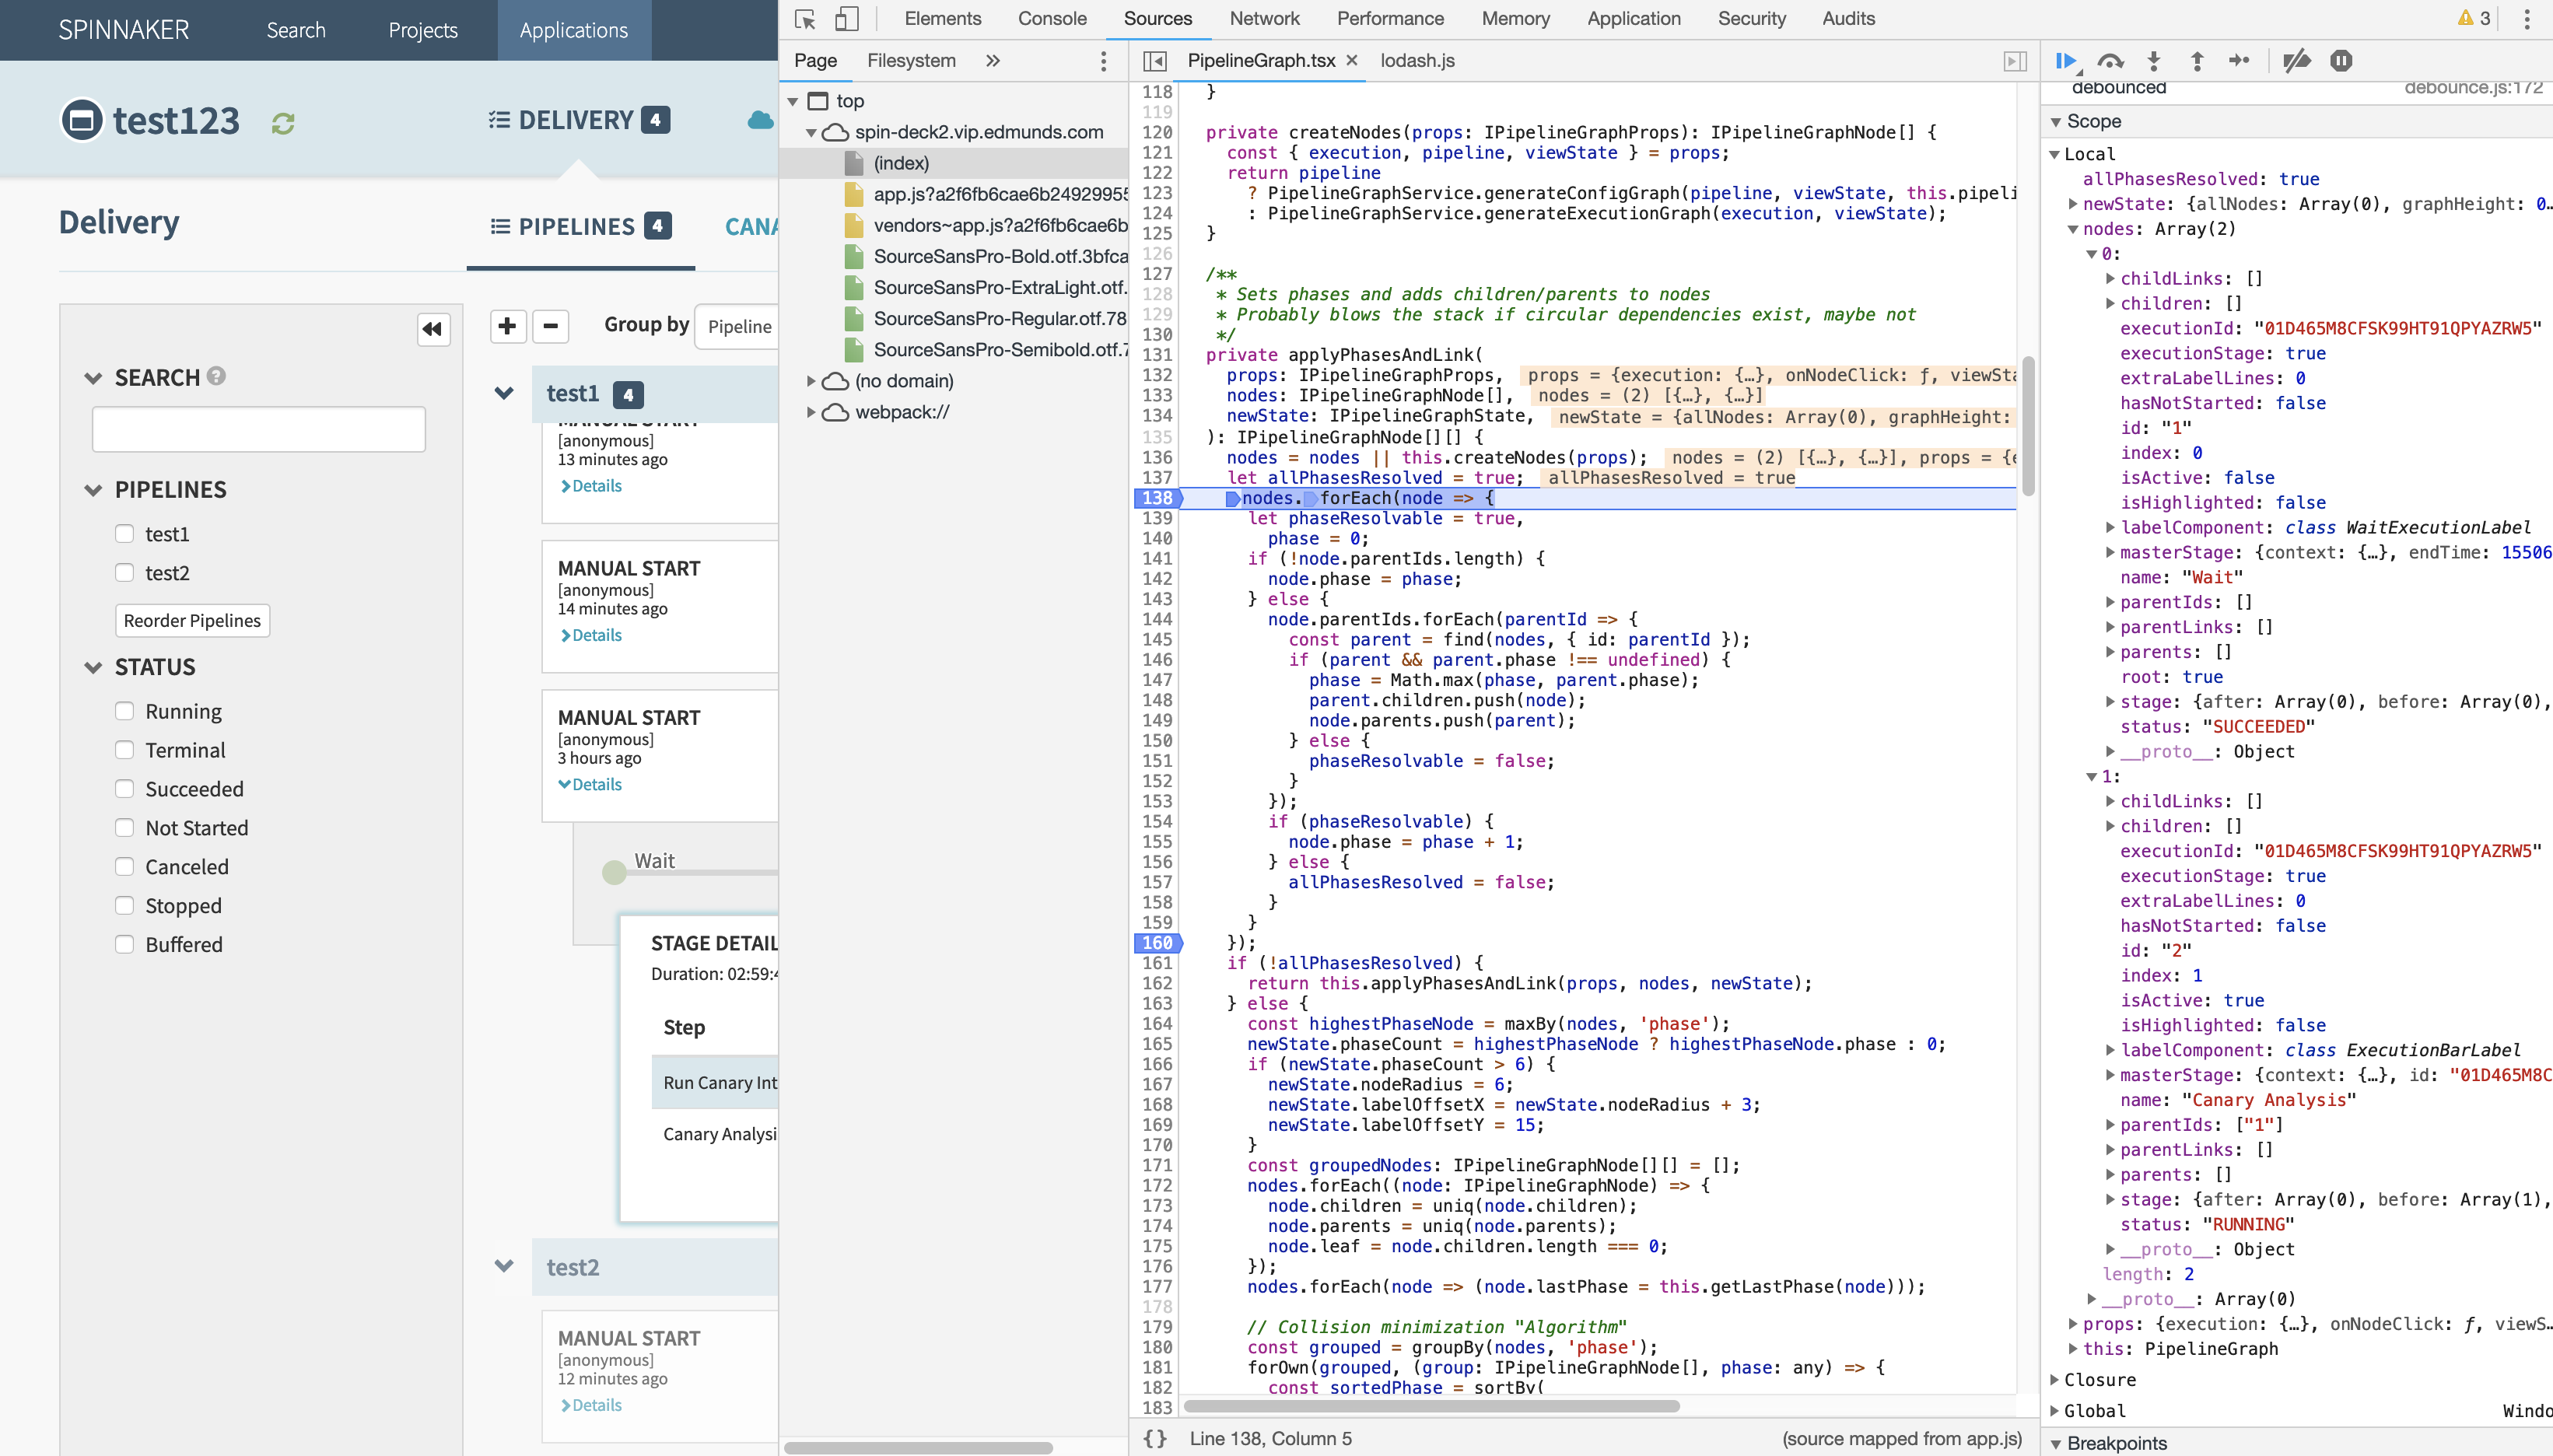Enable the Running status filter
Image resolution: width=2553 pixels, height=1456 pixels.
click(x=125, y=710)
